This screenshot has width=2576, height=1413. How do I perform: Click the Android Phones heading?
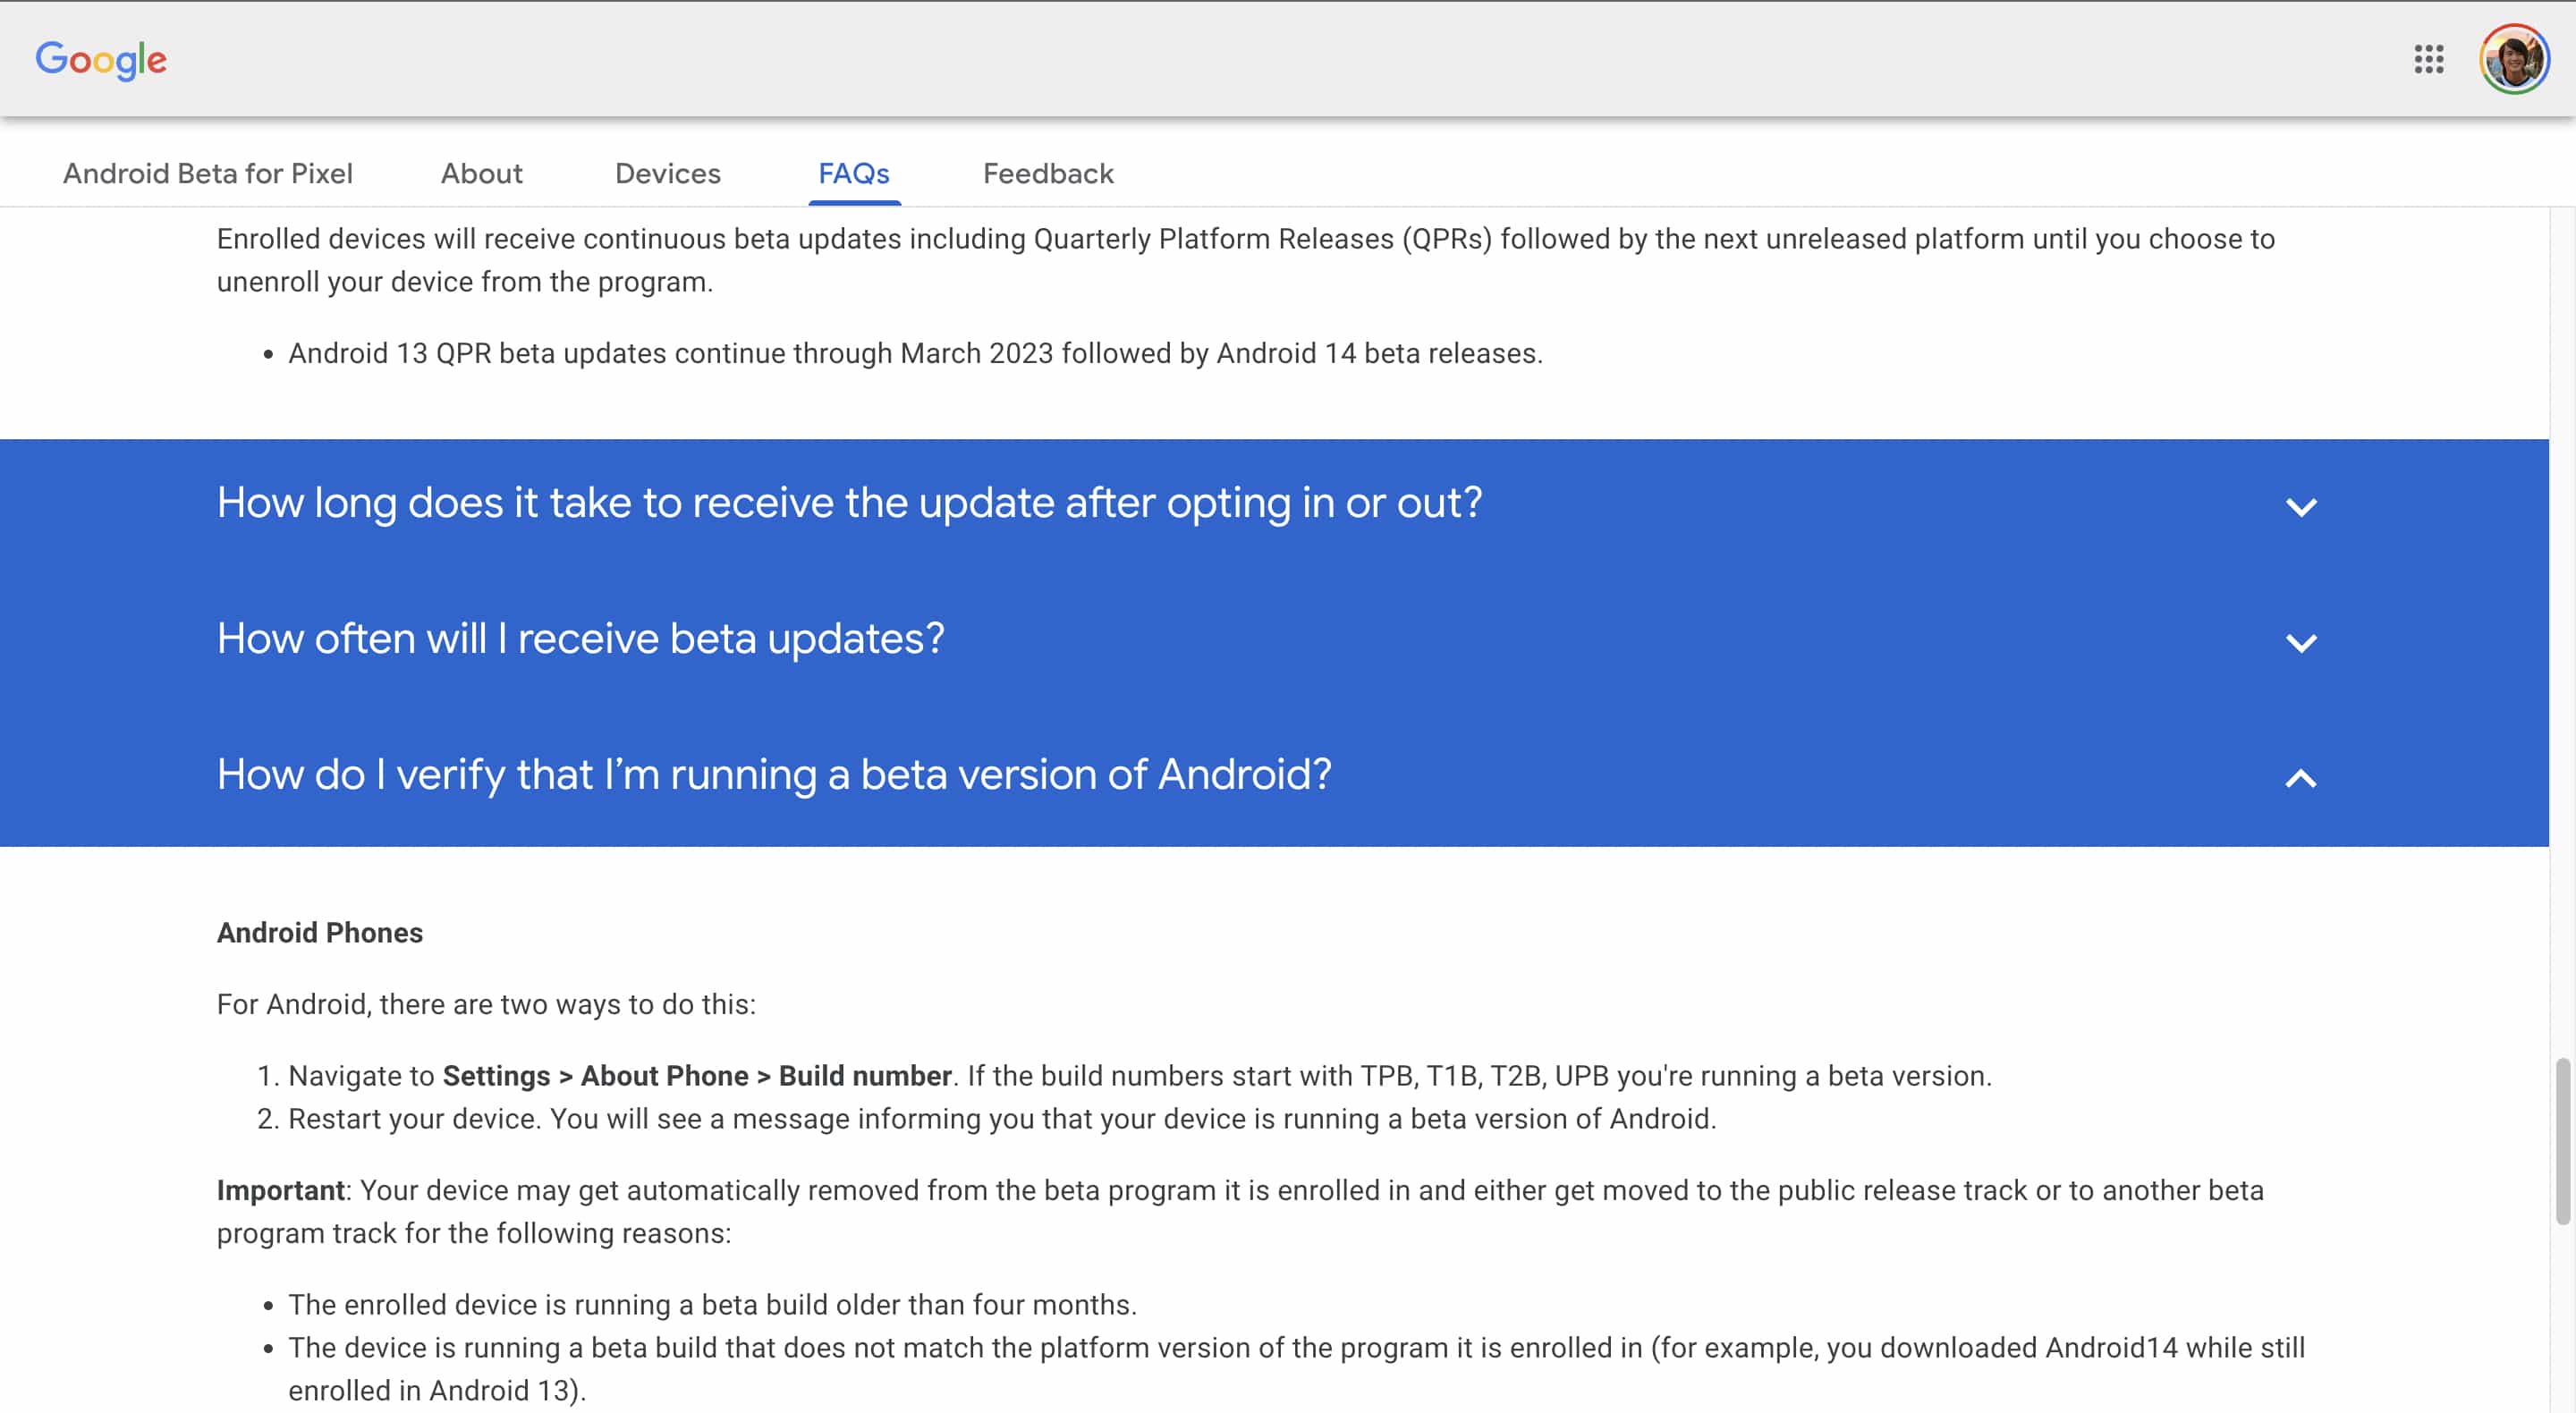(320, 932)
